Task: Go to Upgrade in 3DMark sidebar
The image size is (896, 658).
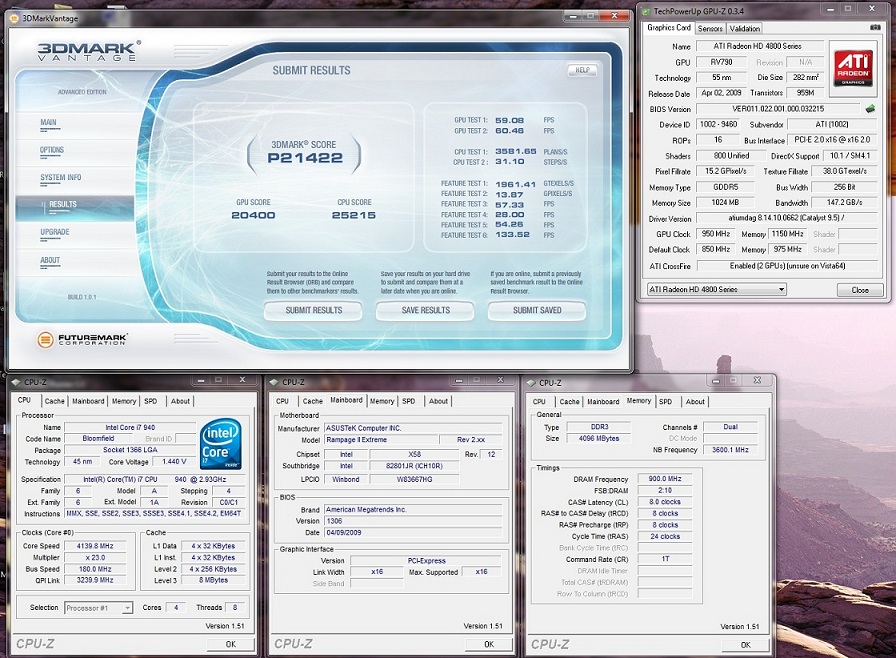Action: (55, 232)
